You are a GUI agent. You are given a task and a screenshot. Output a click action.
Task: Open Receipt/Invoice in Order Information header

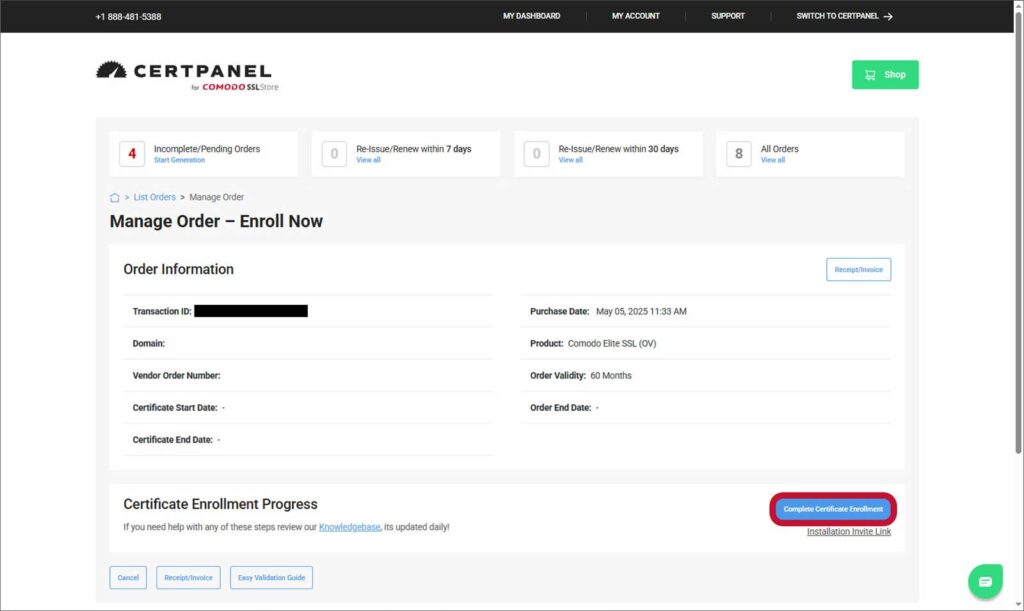click(x=858, y=270)
